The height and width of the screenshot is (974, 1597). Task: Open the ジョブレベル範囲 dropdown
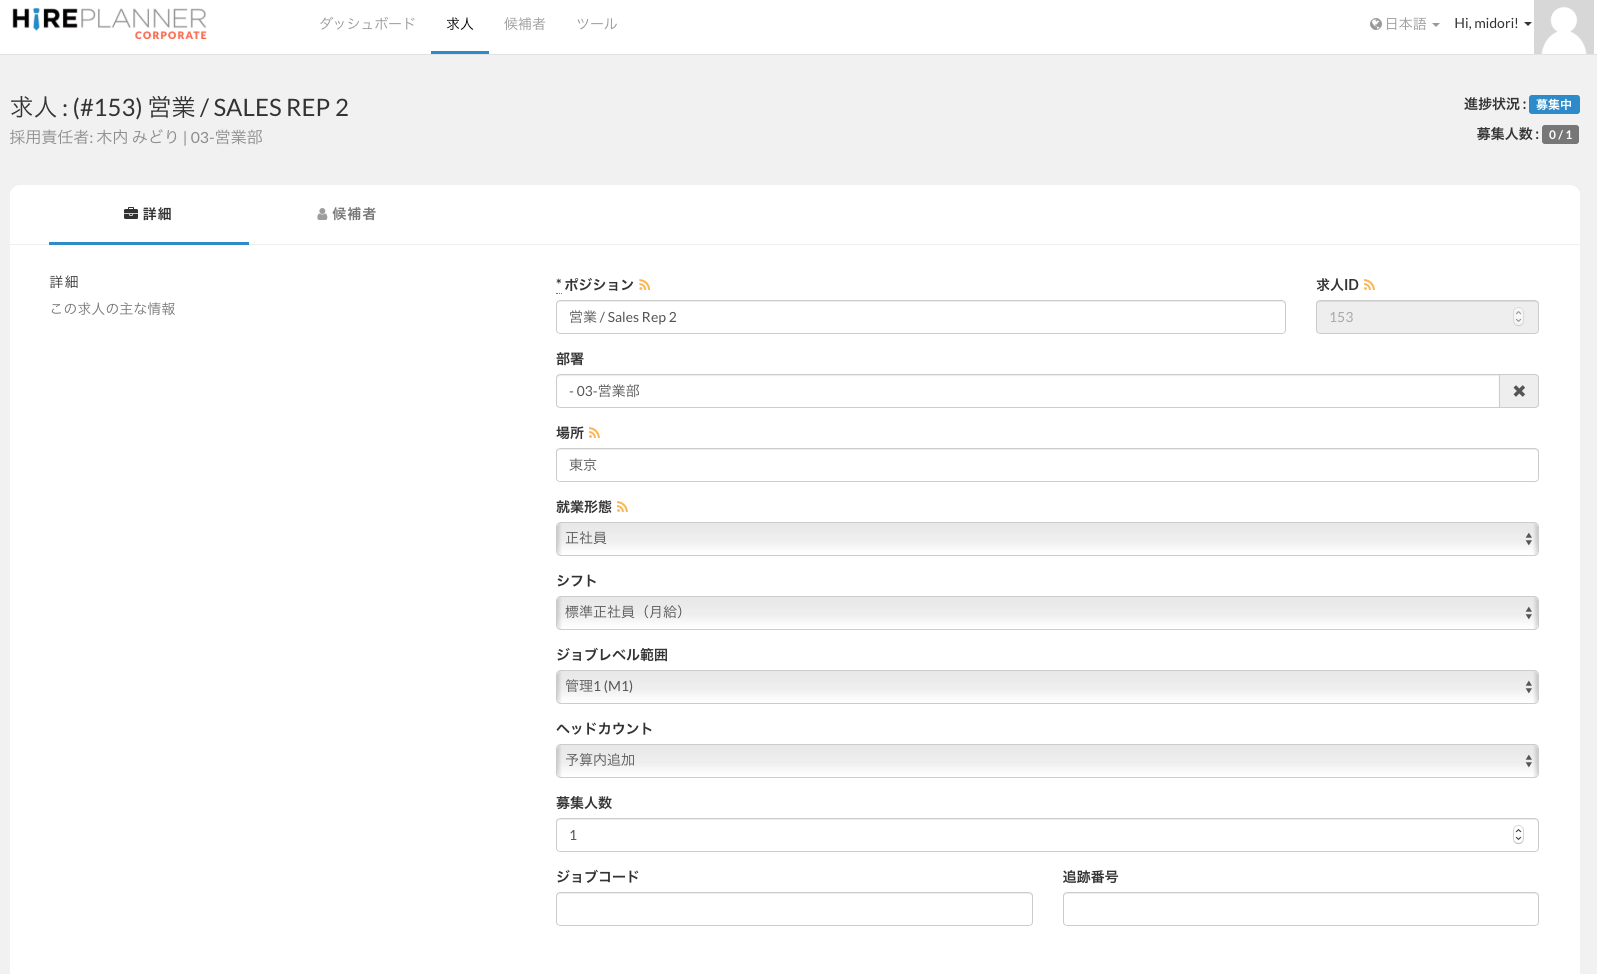pos(1046,687)
